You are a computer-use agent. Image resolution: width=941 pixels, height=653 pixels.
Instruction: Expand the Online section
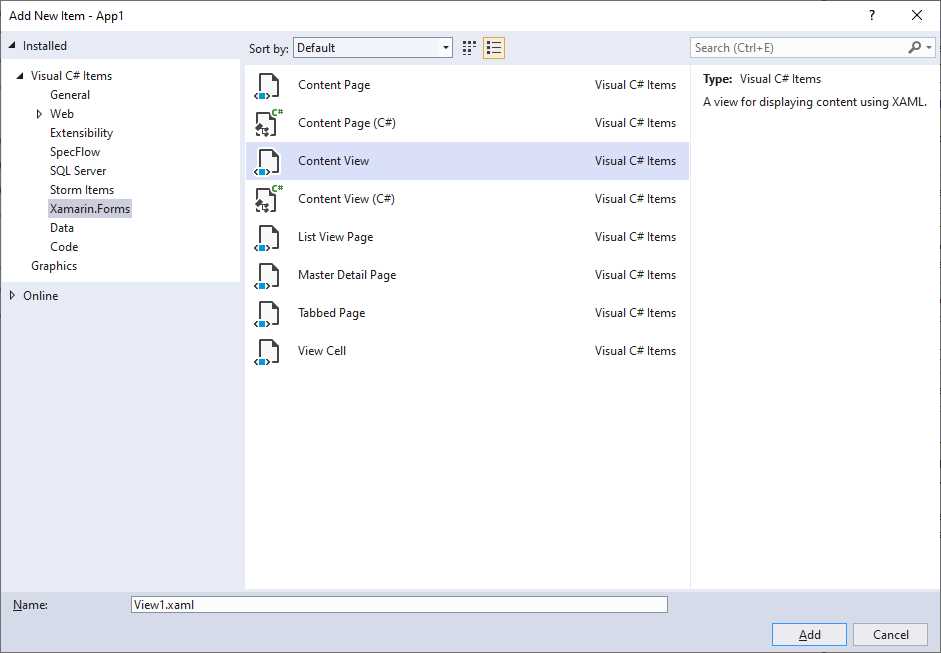tap(12, 295)
